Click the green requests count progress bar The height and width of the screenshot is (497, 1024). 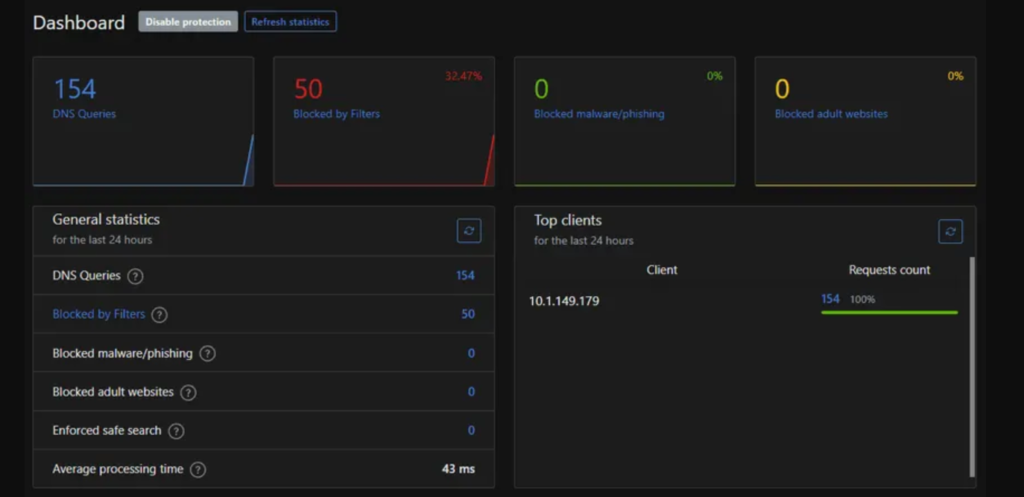[889, 312]
